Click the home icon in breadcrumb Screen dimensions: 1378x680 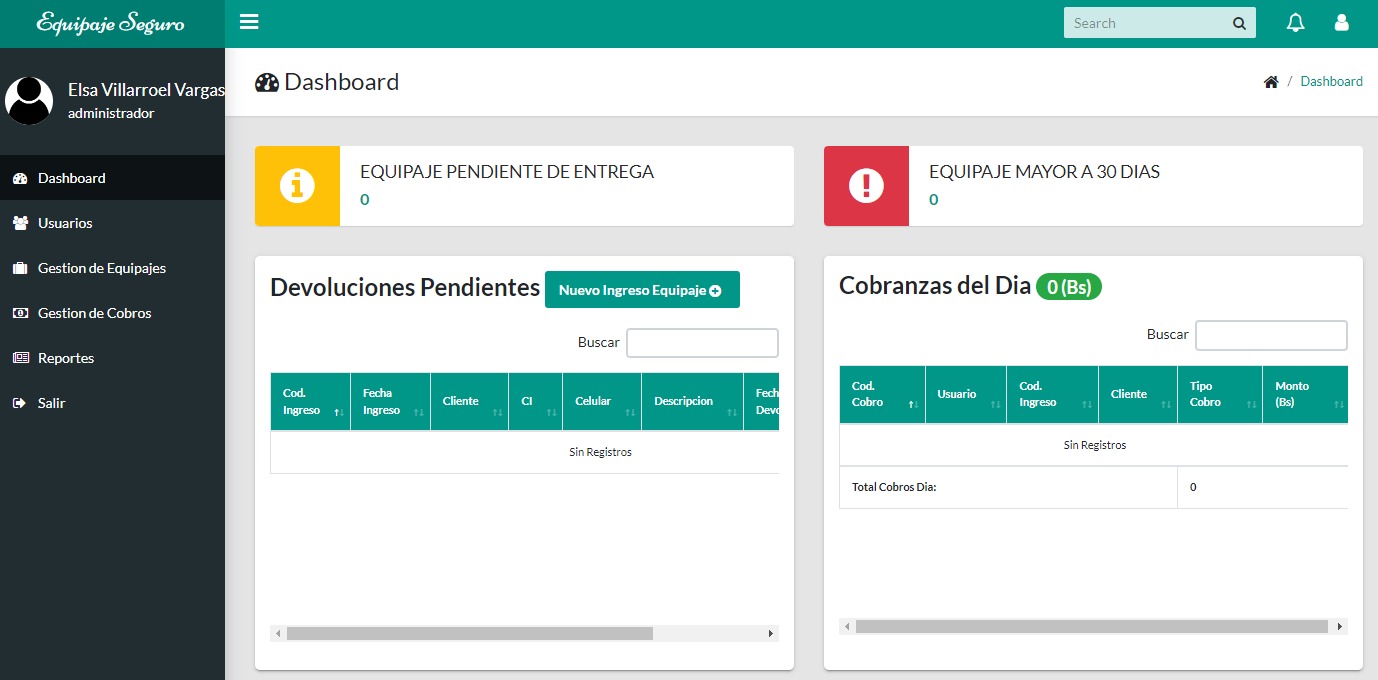[x=1271, y=82]
